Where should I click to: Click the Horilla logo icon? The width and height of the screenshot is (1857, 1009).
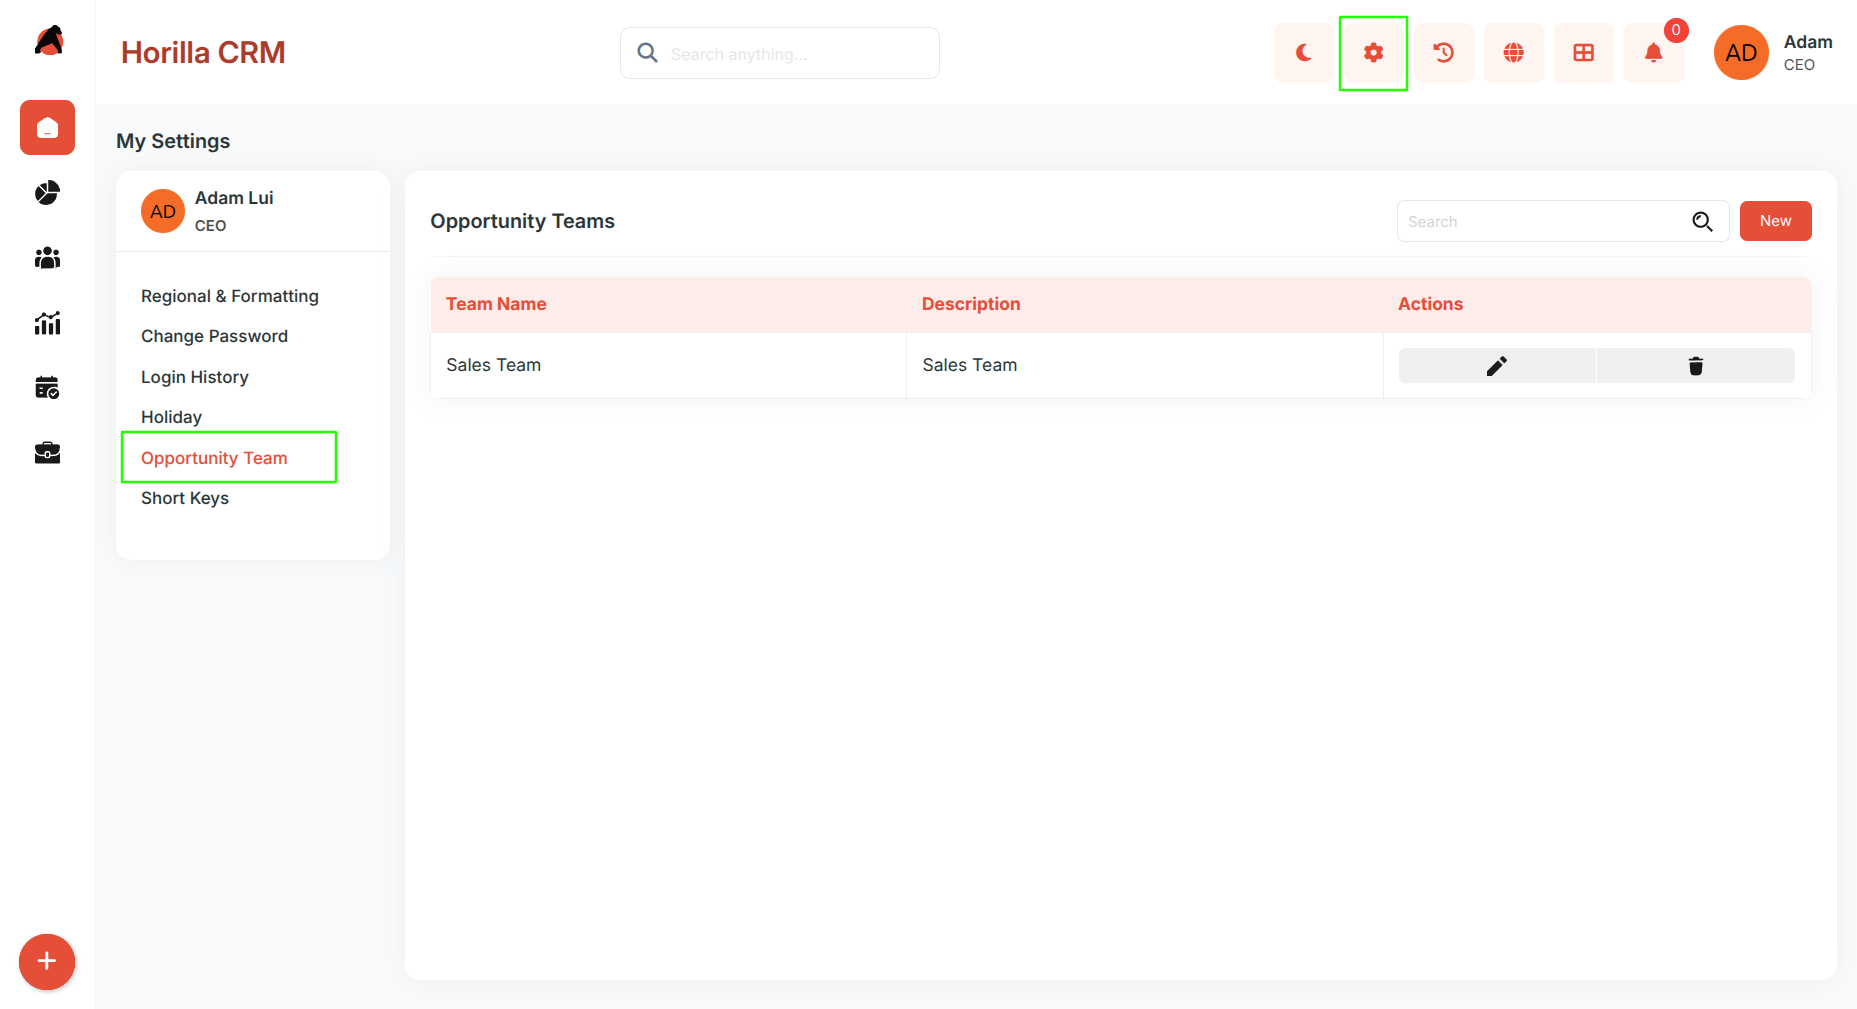pyautogui.click(x=48, y=40)
